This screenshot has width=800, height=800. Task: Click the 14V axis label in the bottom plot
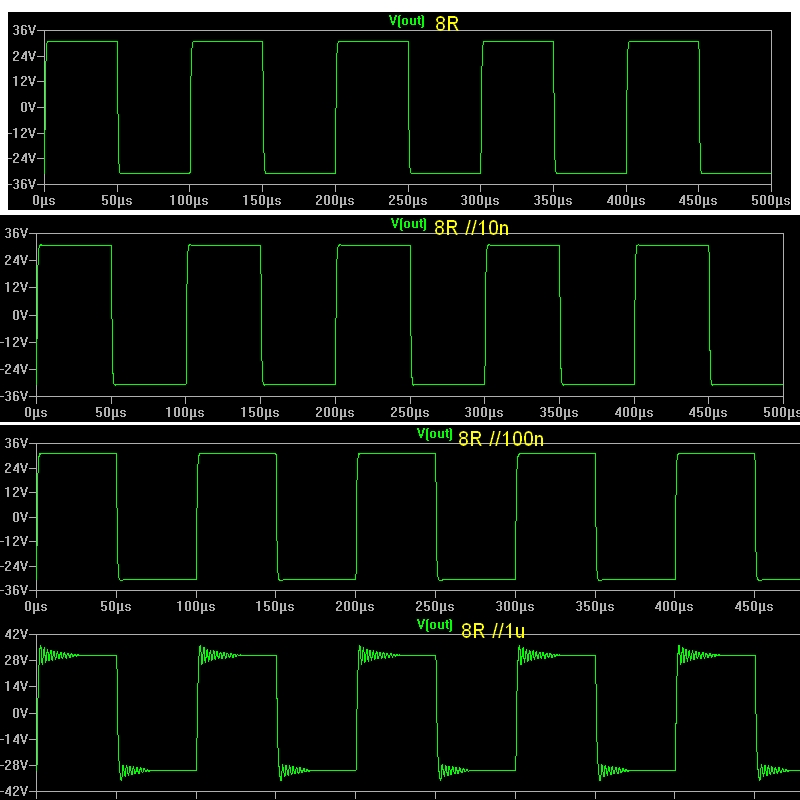[16, 686]
